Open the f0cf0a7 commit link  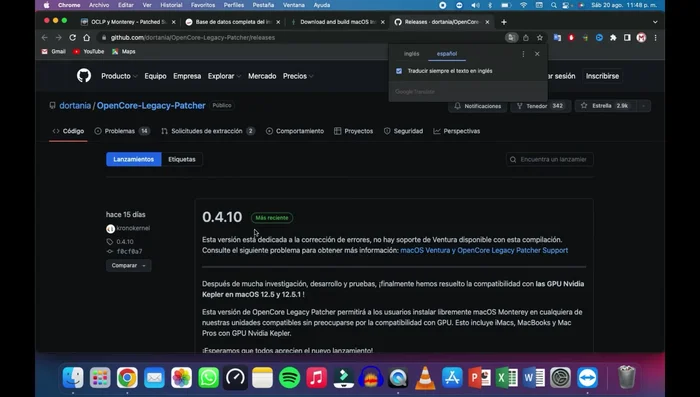click(129, 251)
